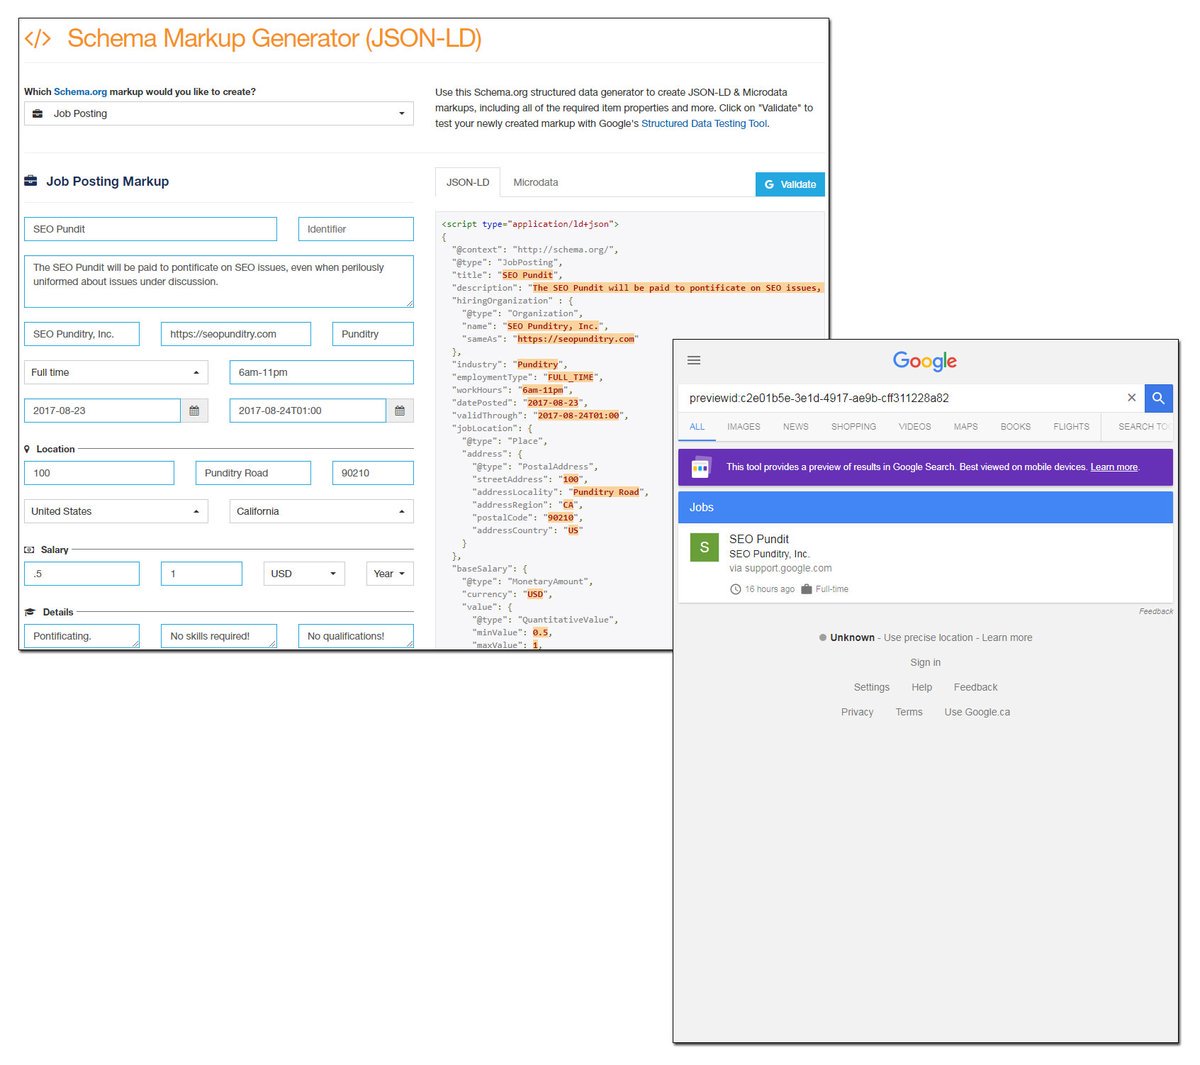Click the Google hamburger menu icon
Viewport: 1200px width, 1065px height.
click(694, 360)
